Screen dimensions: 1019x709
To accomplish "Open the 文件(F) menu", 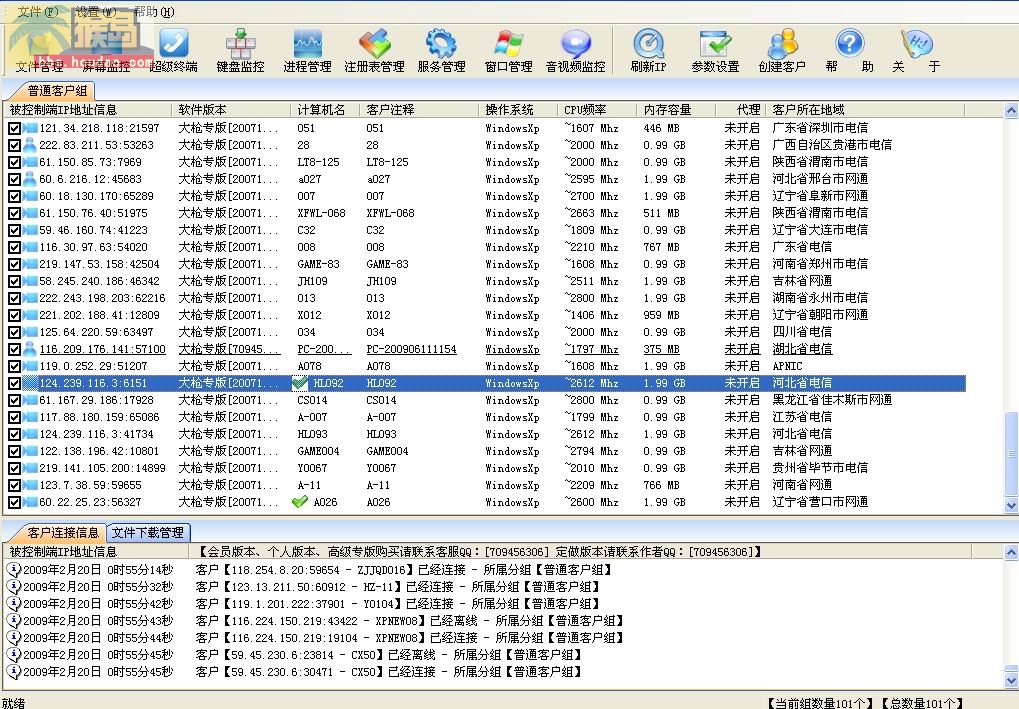I will click(x=38, y=12).
